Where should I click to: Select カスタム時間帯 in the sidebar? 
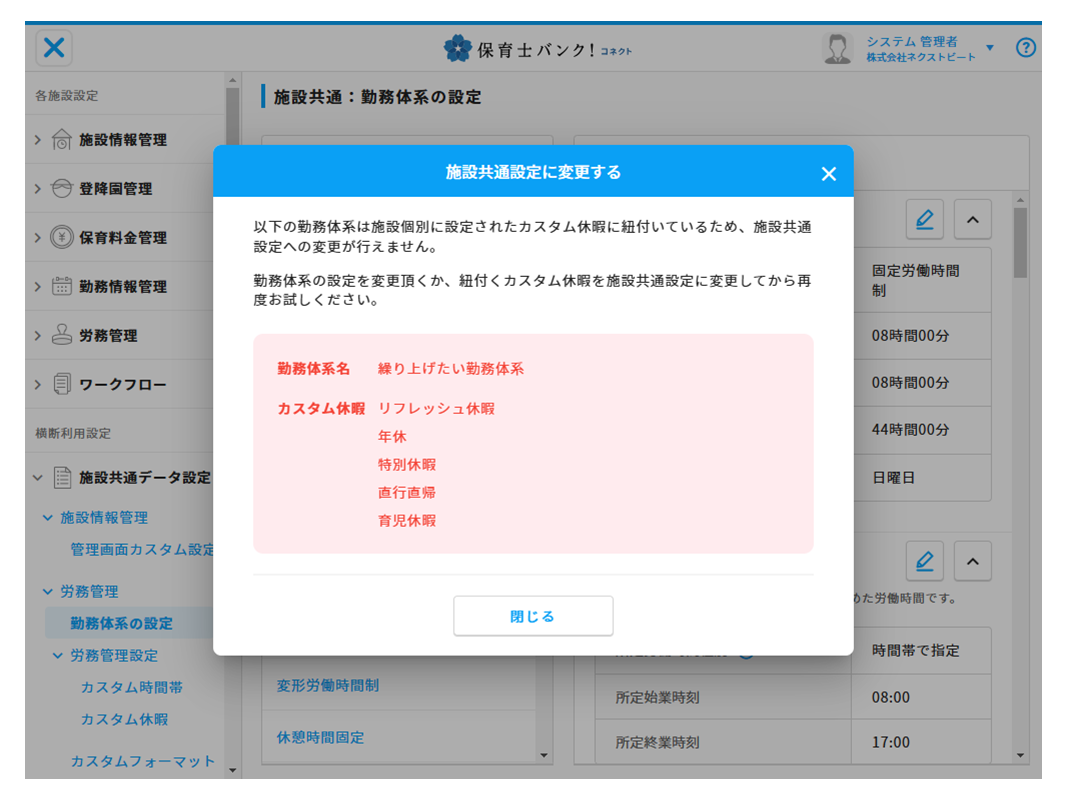pos(131,688)
